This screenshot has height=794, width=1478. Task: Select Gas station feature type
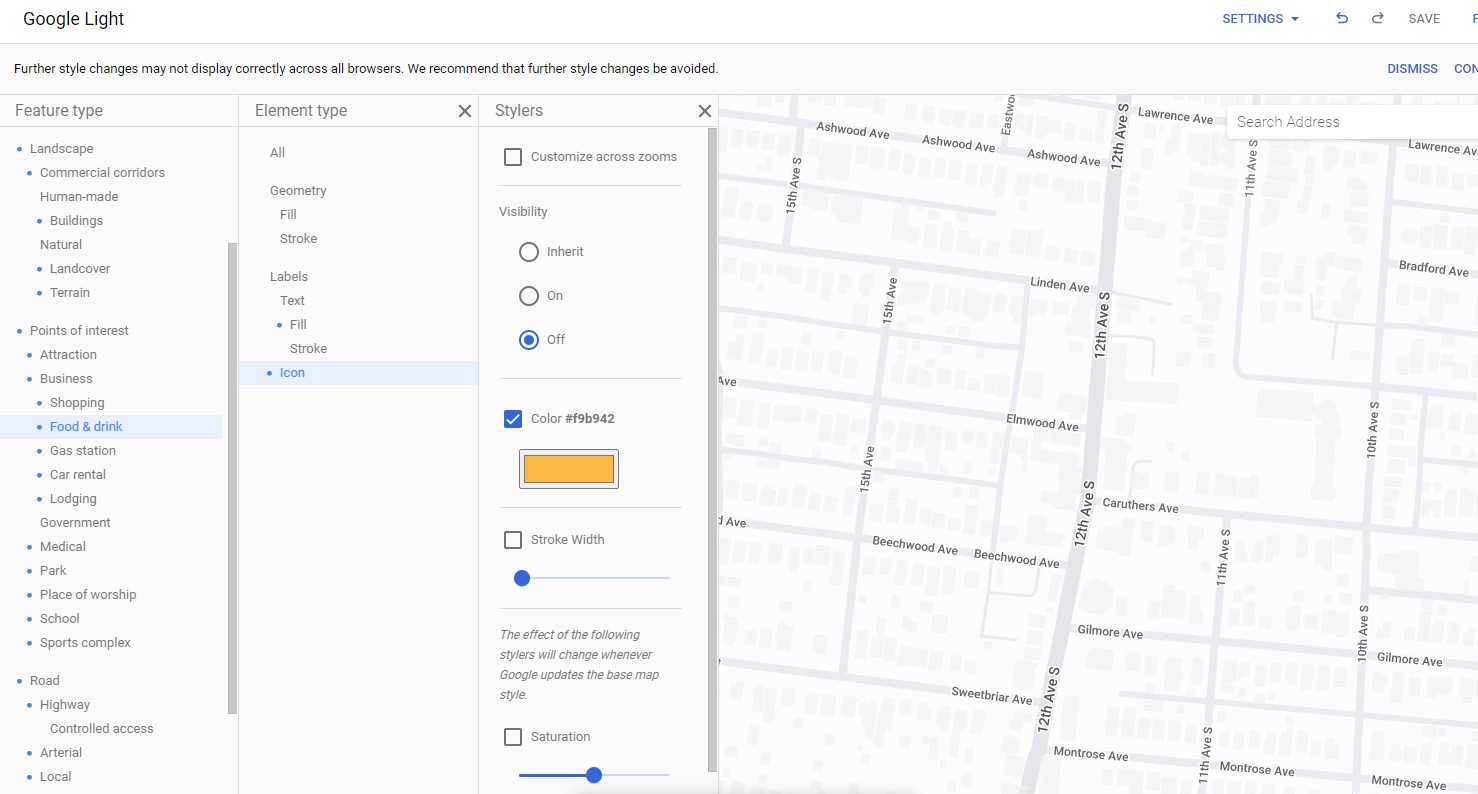[x=83, y=451]
